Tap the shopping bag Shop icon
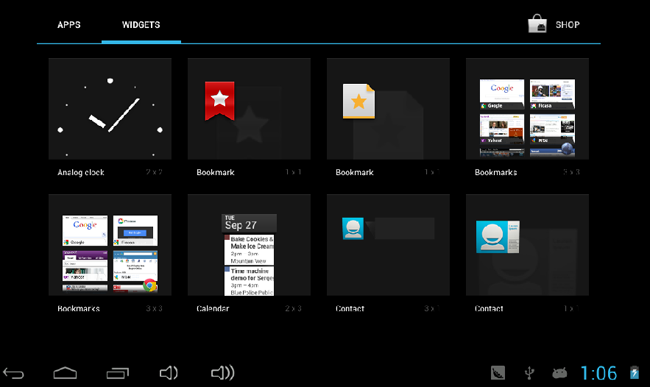 click(x=537, y=24)
